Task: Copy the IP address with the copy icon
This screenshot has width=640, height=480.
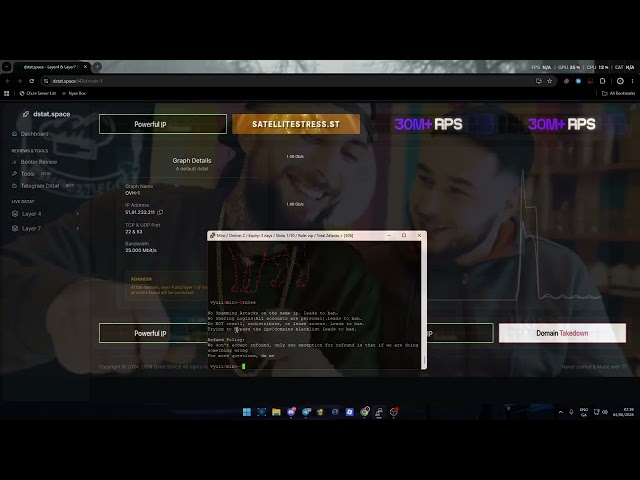Action: (160, 212)
